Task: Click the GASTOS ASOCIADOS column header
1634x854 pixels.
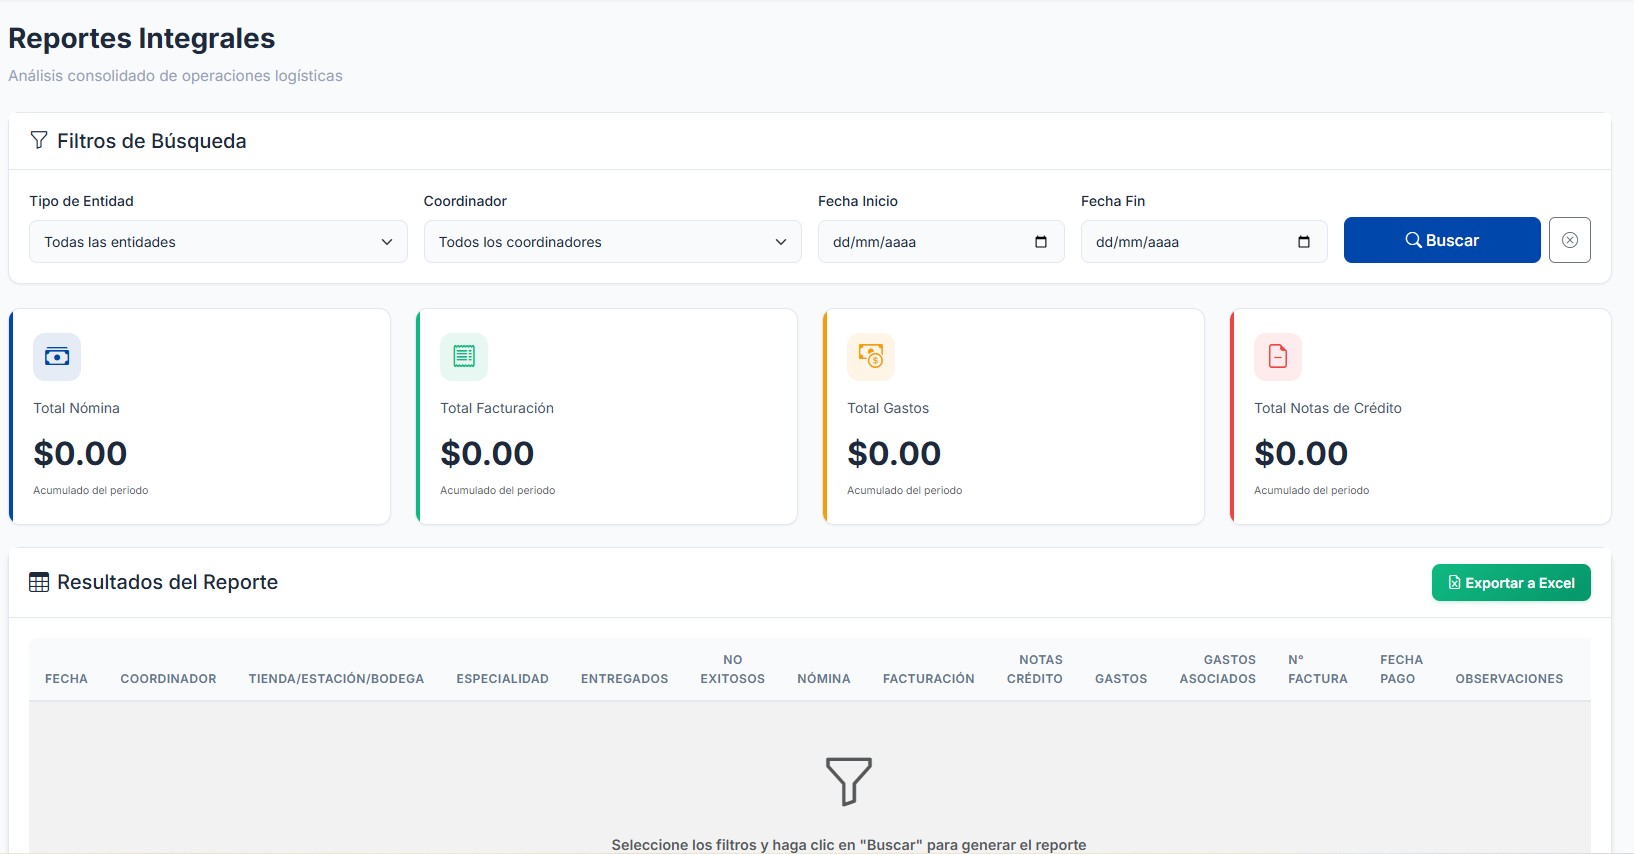Action: (1217, 669)
